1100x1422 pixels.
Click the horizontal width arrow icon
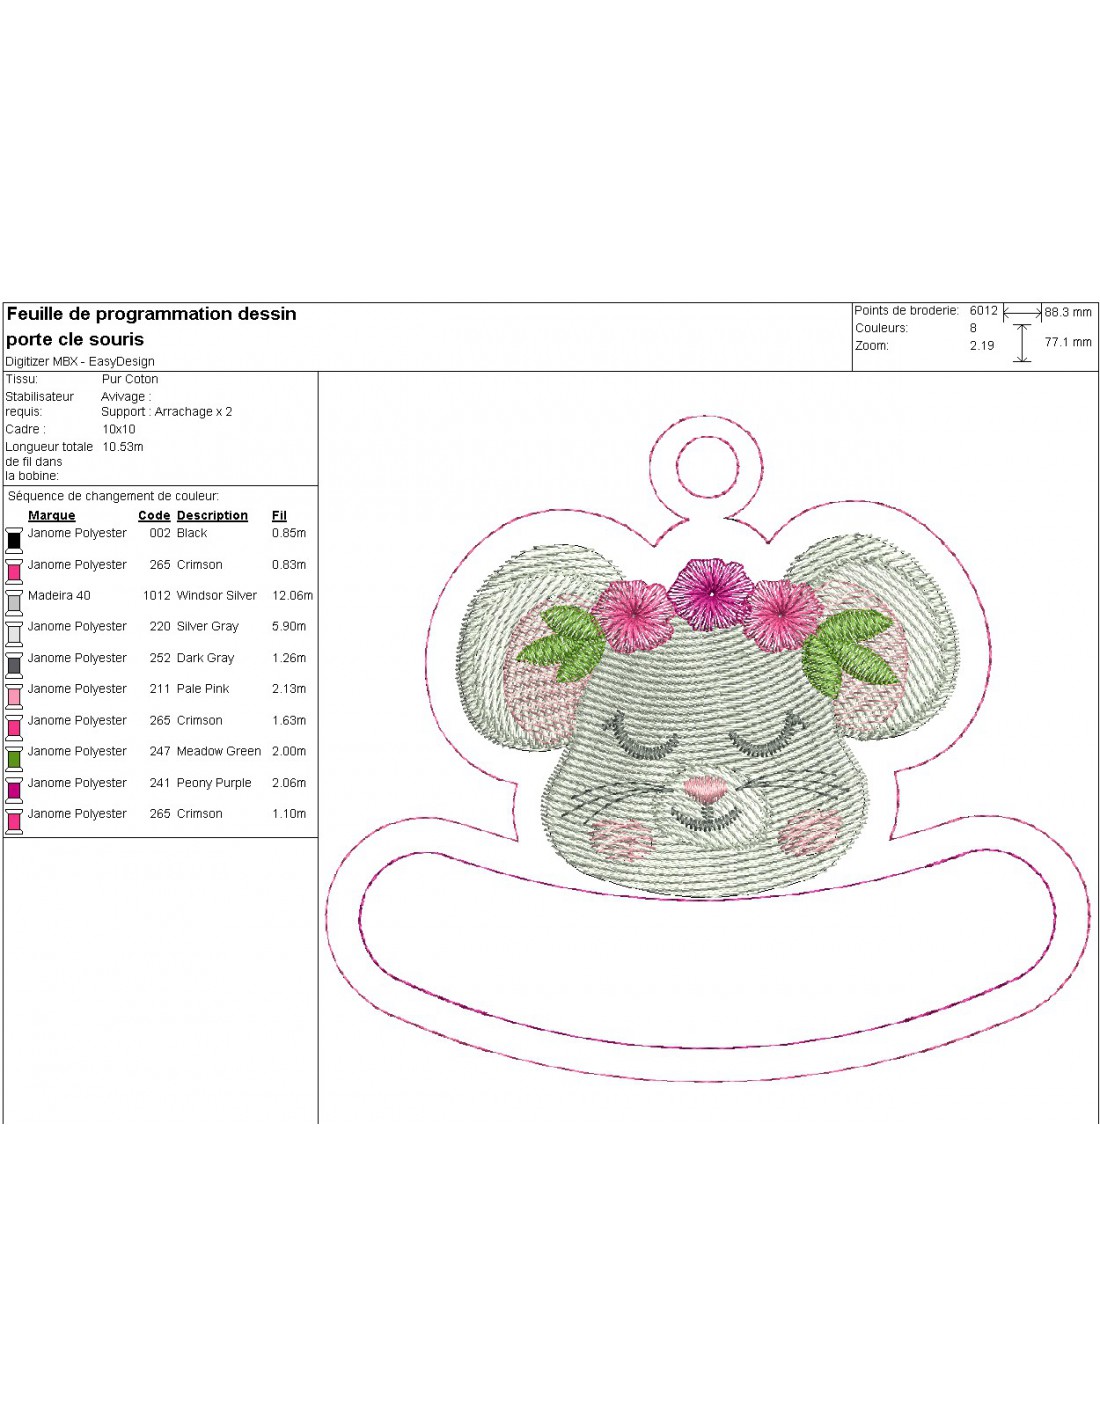(1022, 312)
